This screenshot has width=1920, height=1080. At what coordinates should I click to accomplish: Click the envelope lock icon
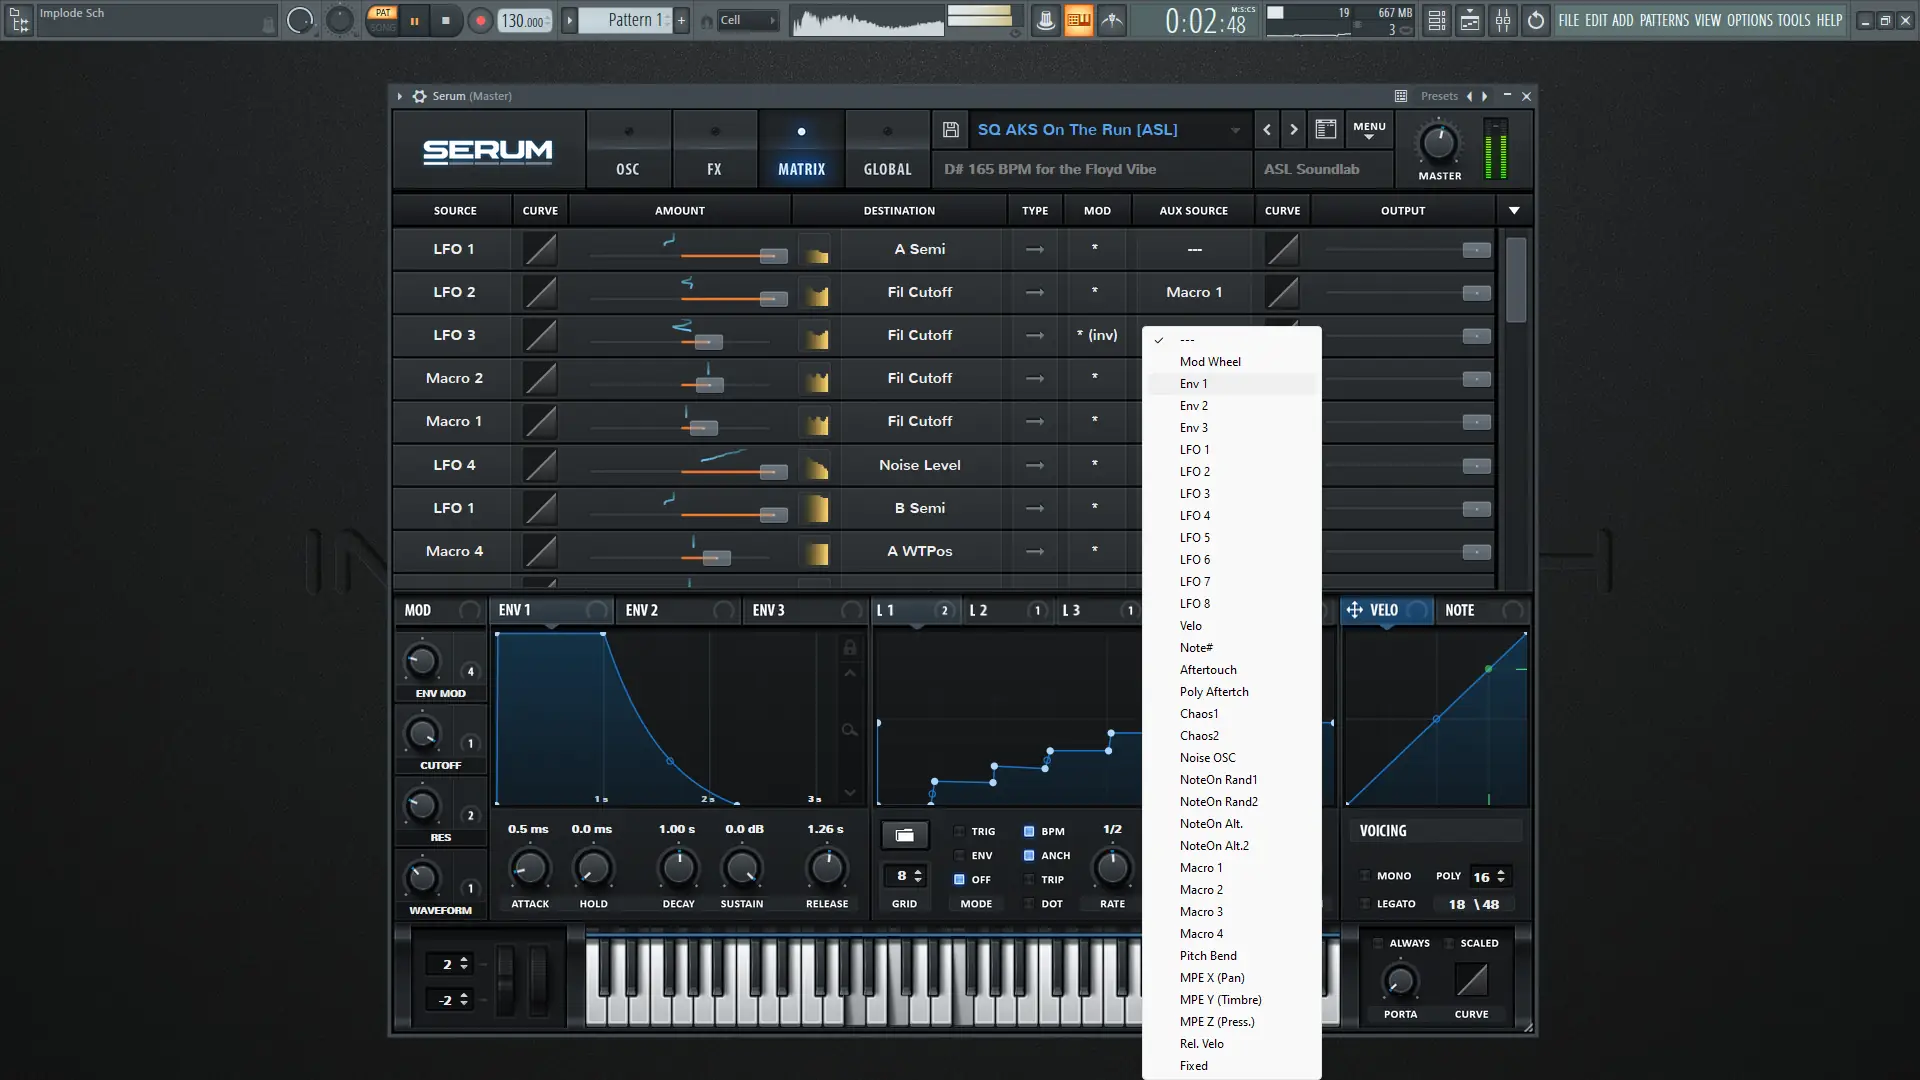click(850, 648)
